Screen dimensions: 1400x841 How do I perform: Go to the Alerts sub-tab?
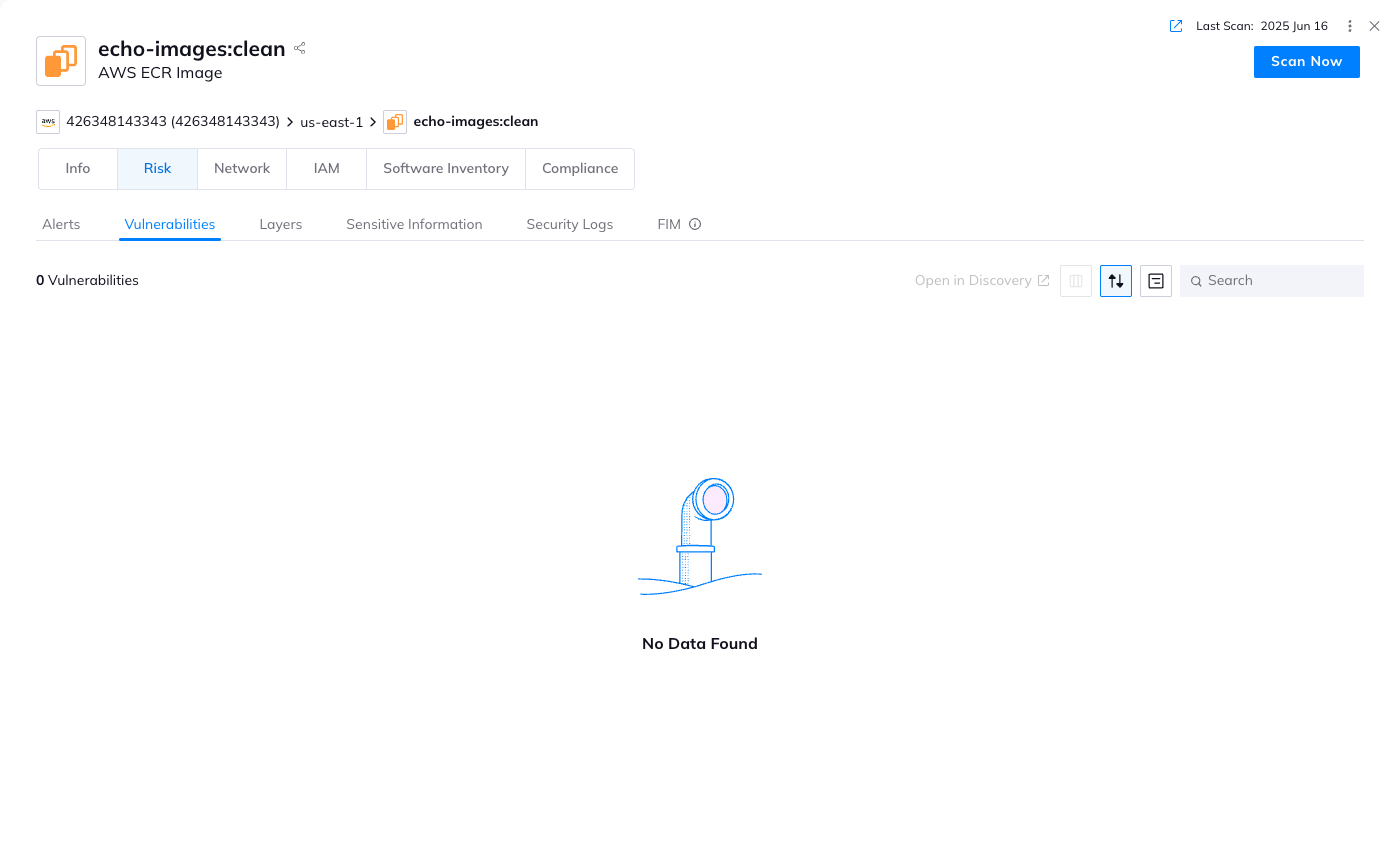click(61, 225)
